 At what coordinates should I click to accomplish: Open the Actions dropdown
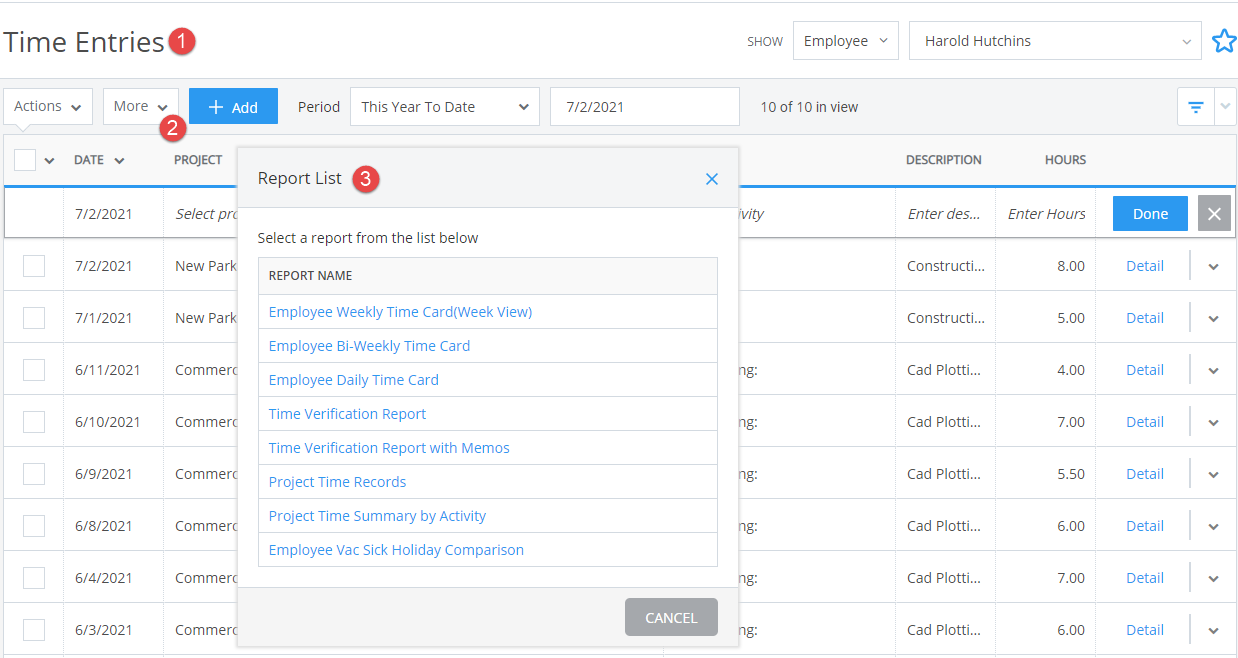pos(48,107)
